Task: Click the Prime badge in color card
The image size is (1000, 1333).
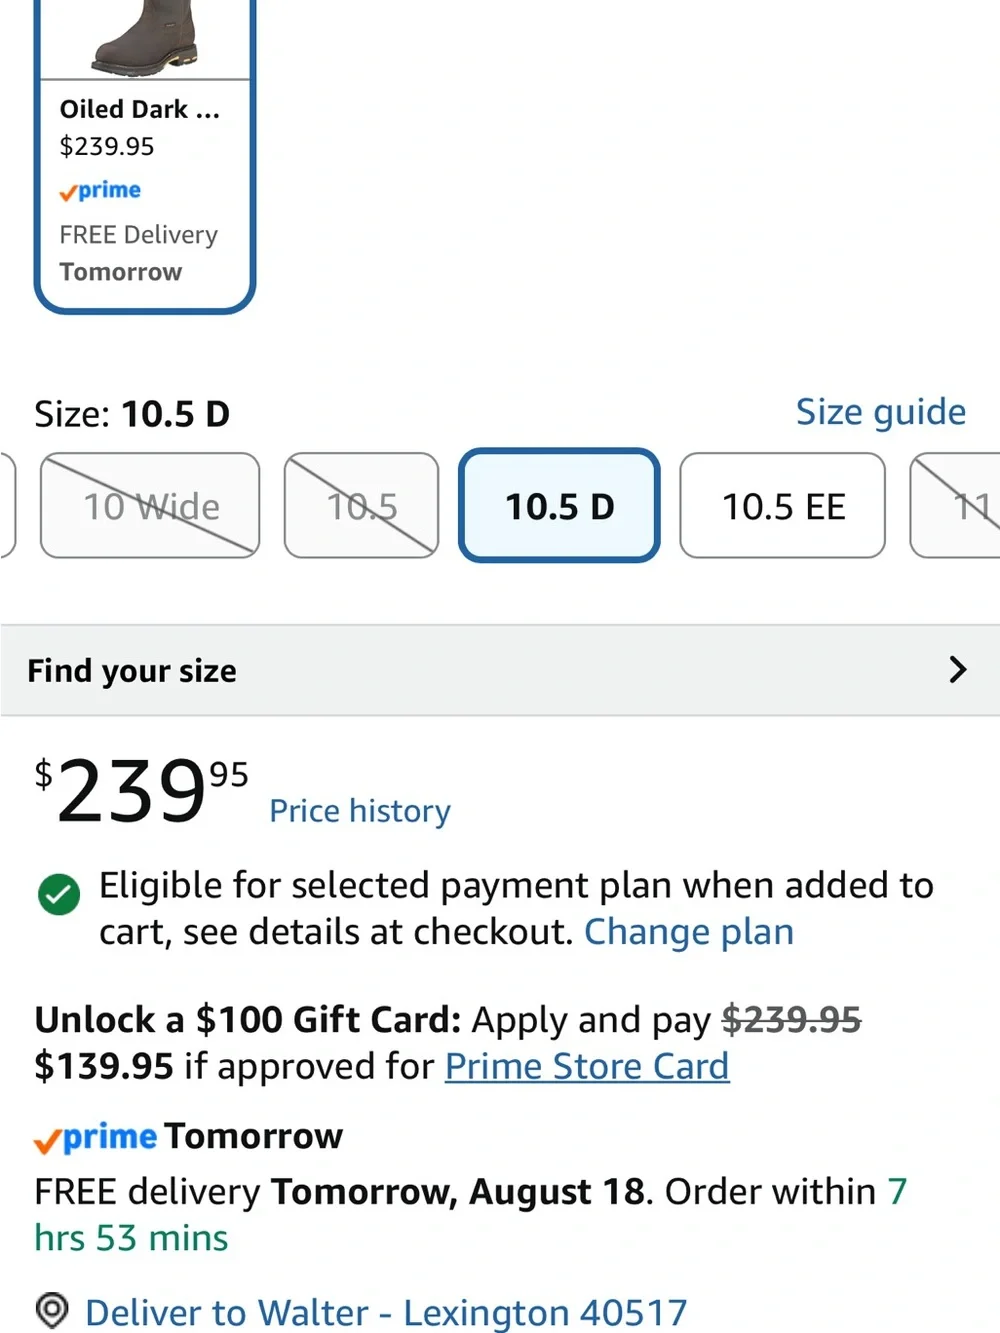Action: tap(100, 190)
